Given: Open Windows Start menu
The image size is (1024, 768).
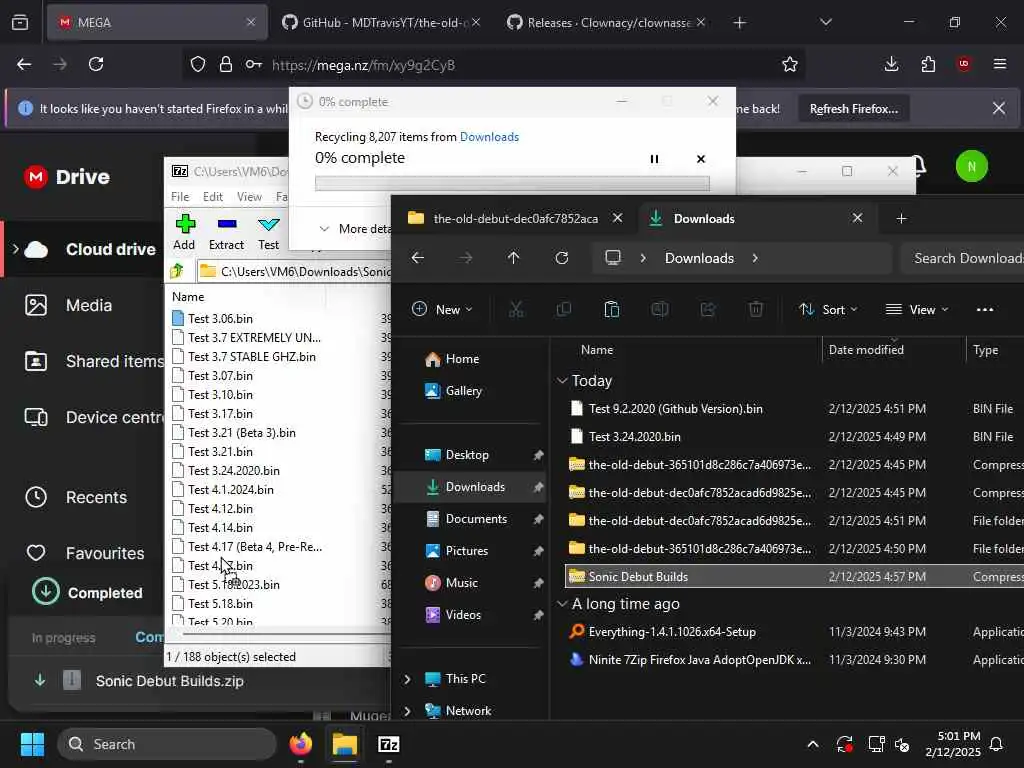Looking at the screenshot, I should pos(32,744).
